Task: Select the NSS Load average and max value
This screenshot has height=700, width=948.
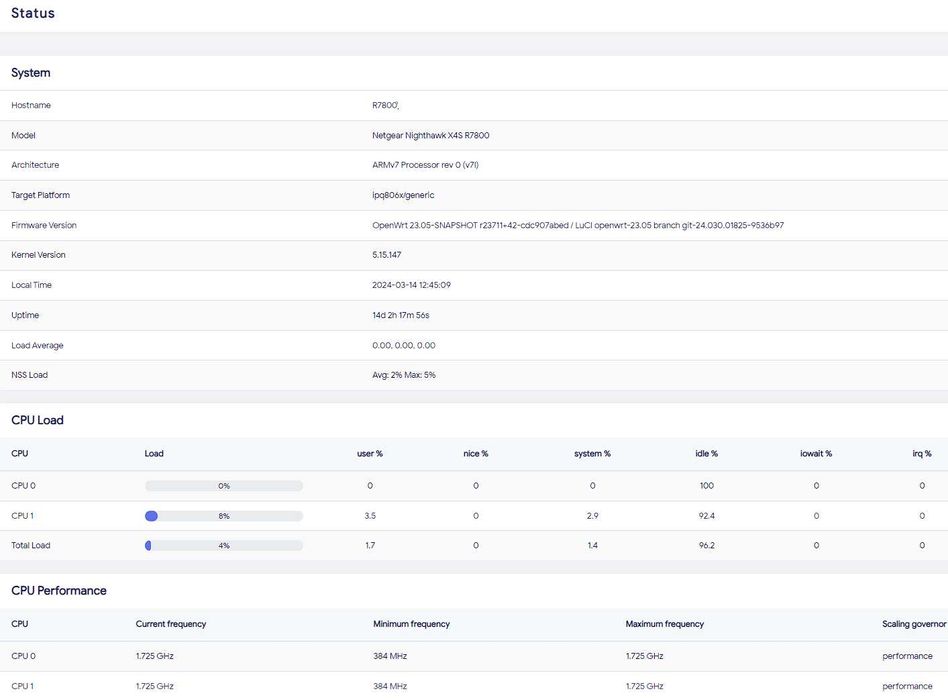Action: [403, 375]
